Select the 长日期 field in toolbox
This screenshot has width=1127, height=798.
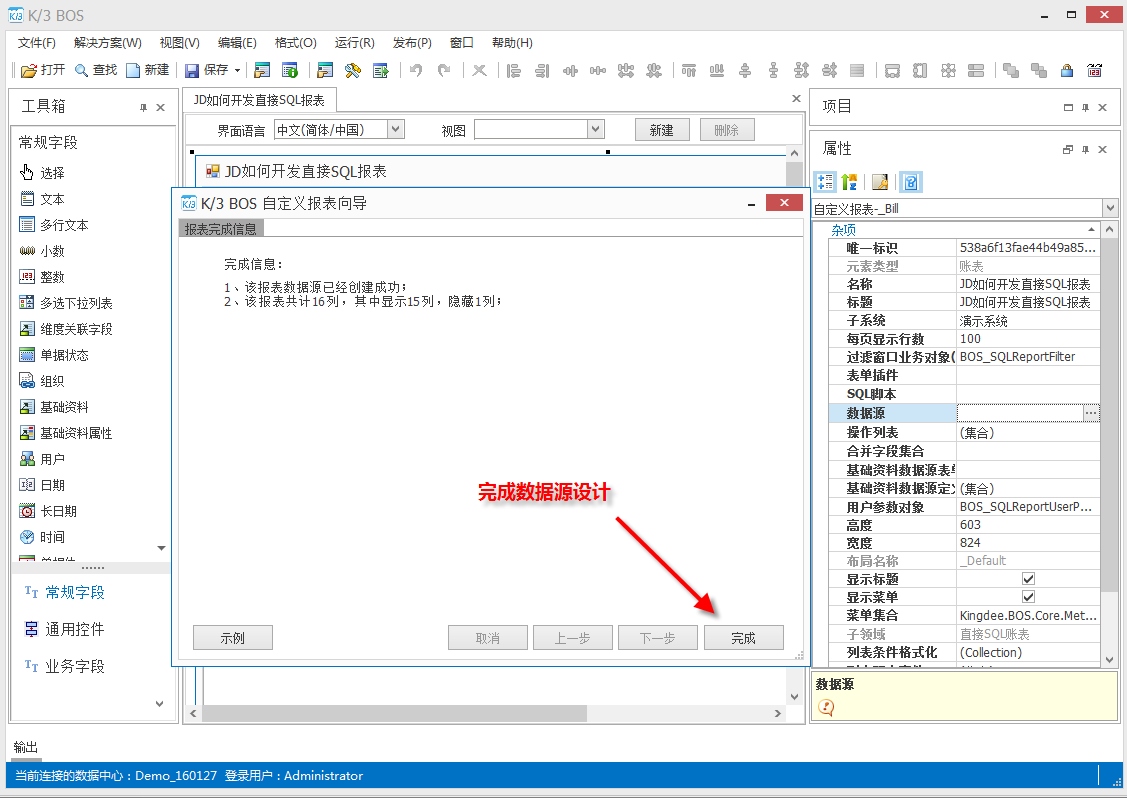pyautogui.click(x=49, y=511)
